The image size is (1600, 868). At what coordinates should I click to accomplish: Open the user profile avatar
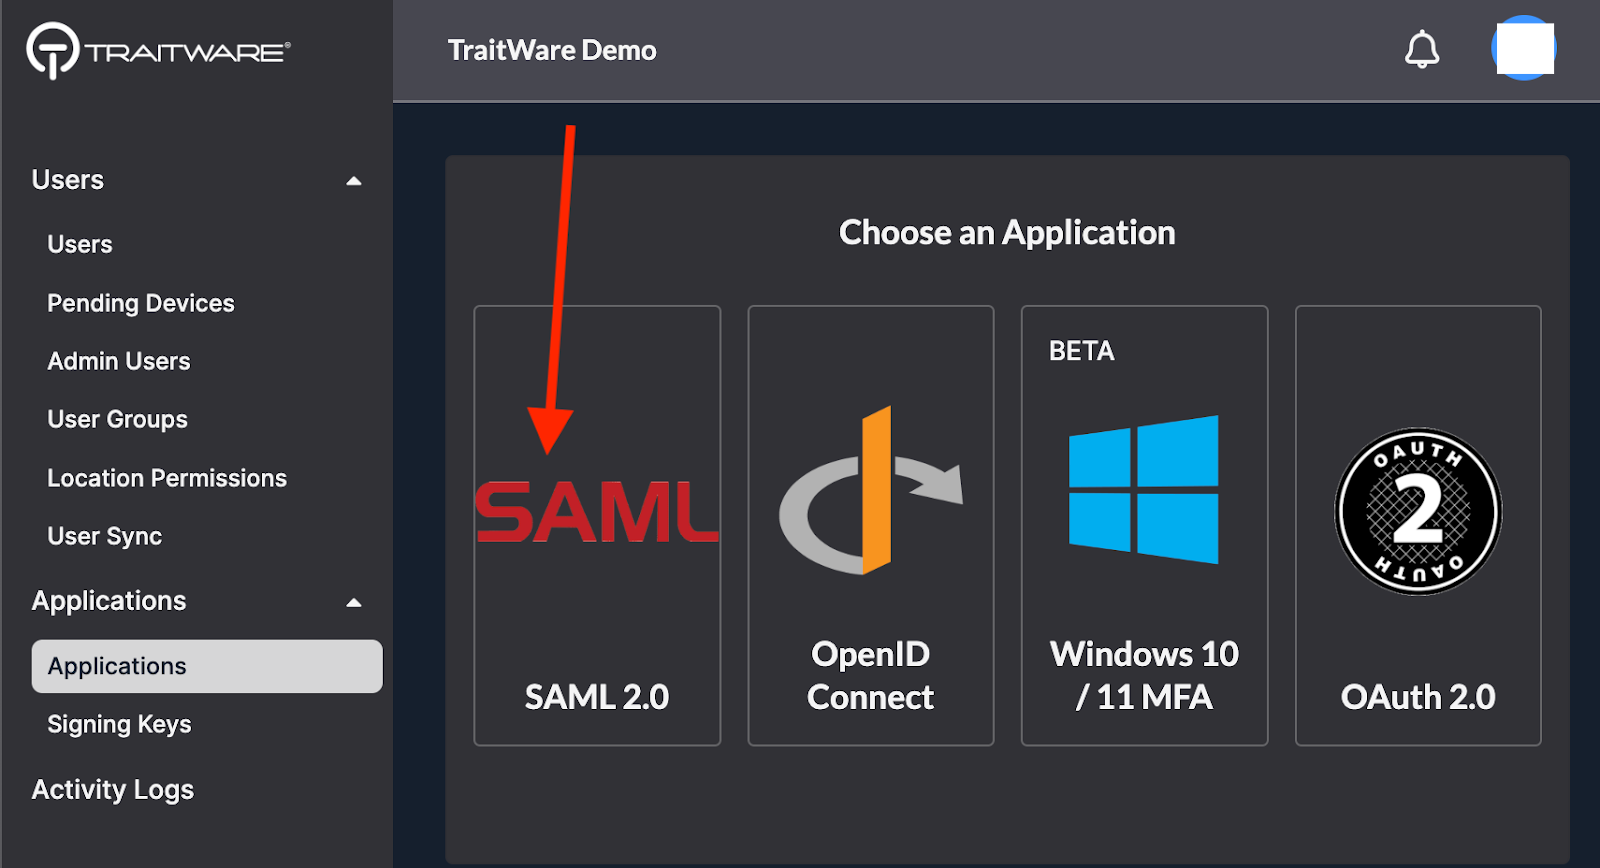click(x=1523, y=48)
